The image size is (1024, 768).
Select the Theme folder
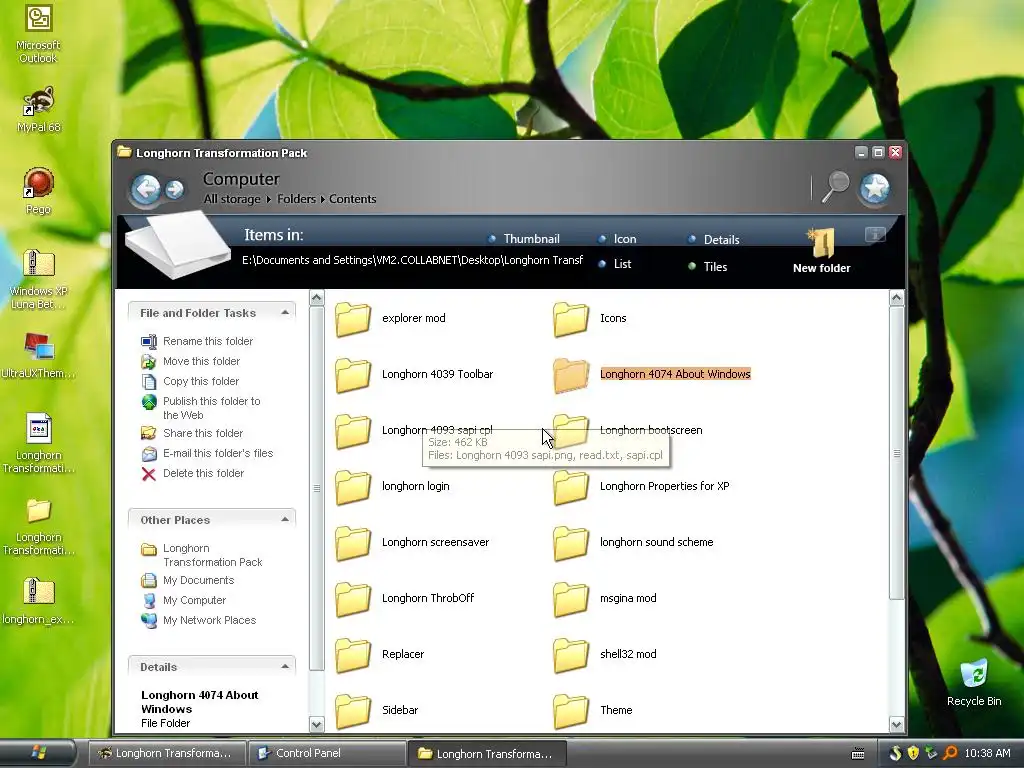pyautogui.click(x=593, y=711)
